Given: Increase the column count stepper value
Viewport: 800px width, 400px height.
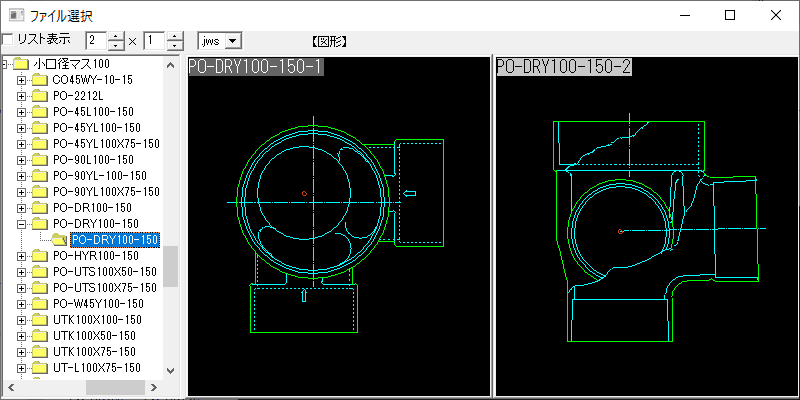Looking at the screenshot, I should tap(117, 35).
